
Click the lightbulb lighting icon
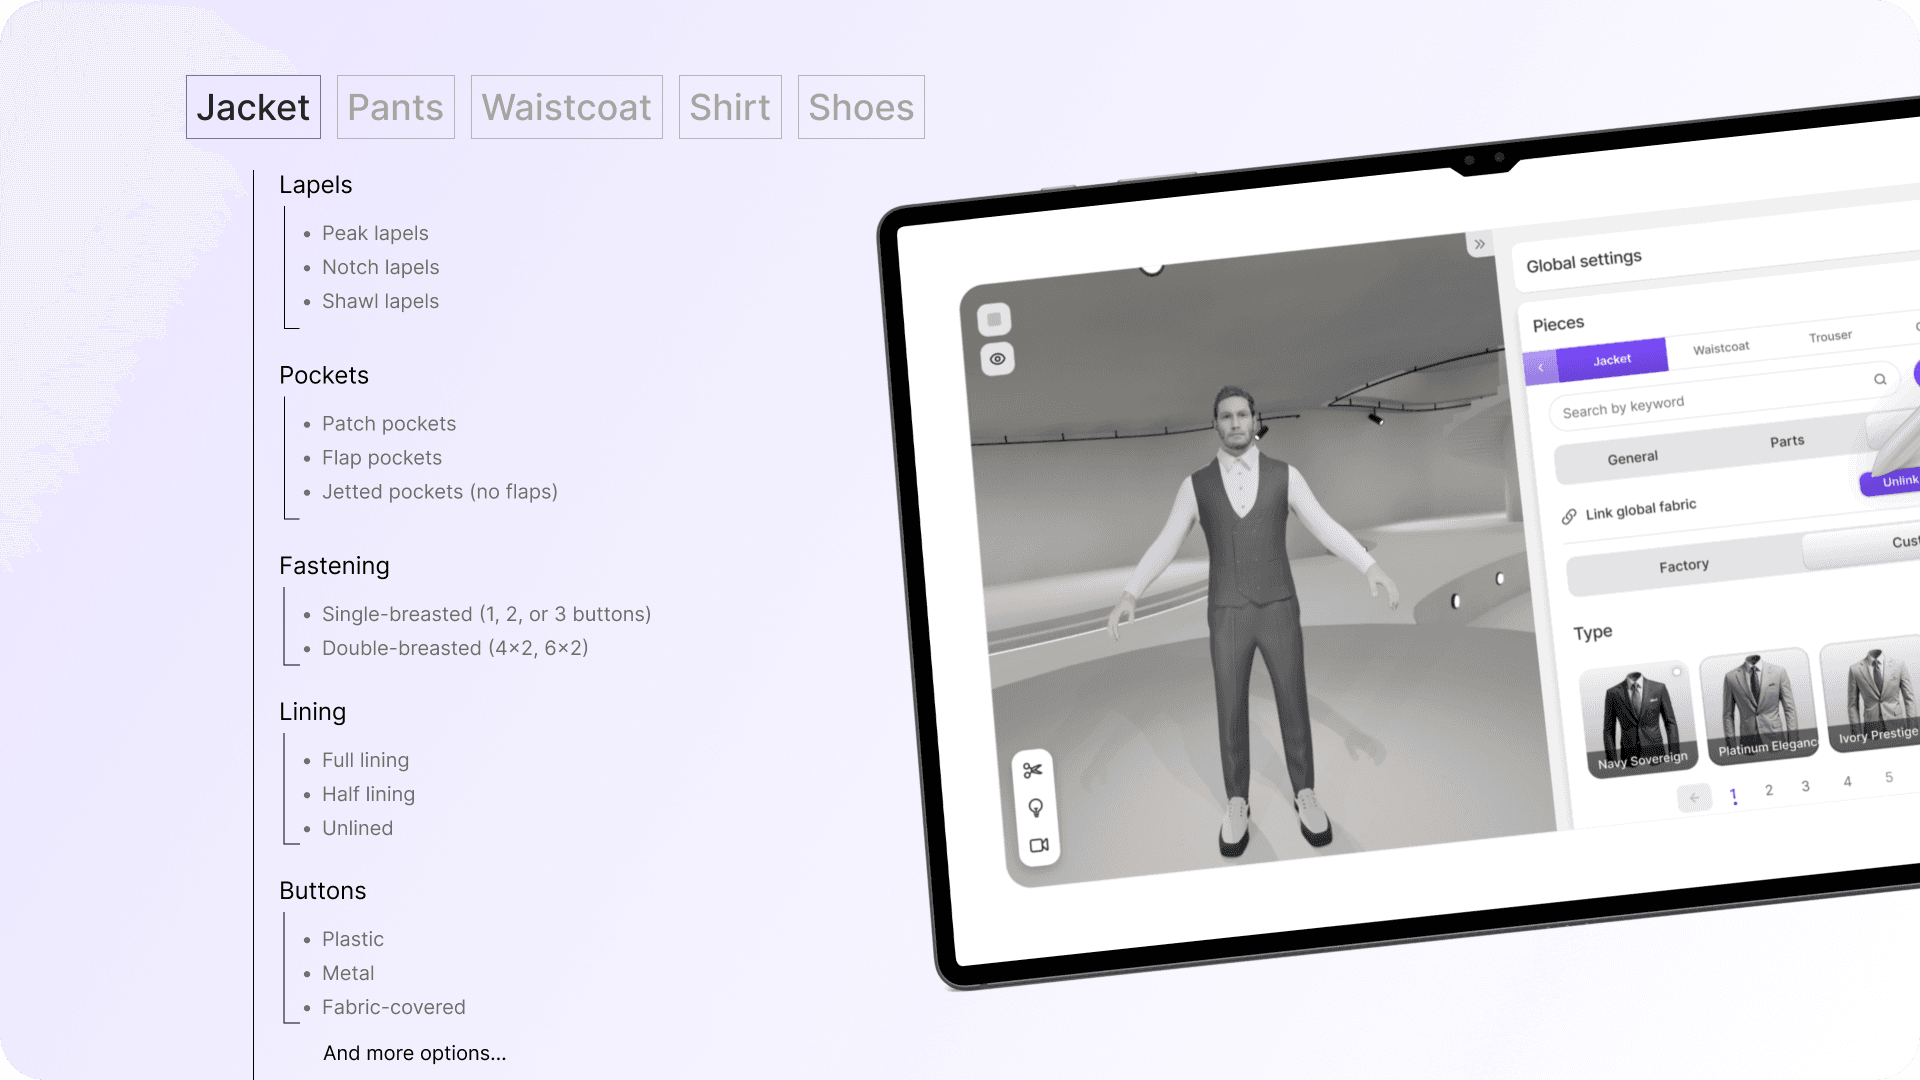click(1036, 808)
